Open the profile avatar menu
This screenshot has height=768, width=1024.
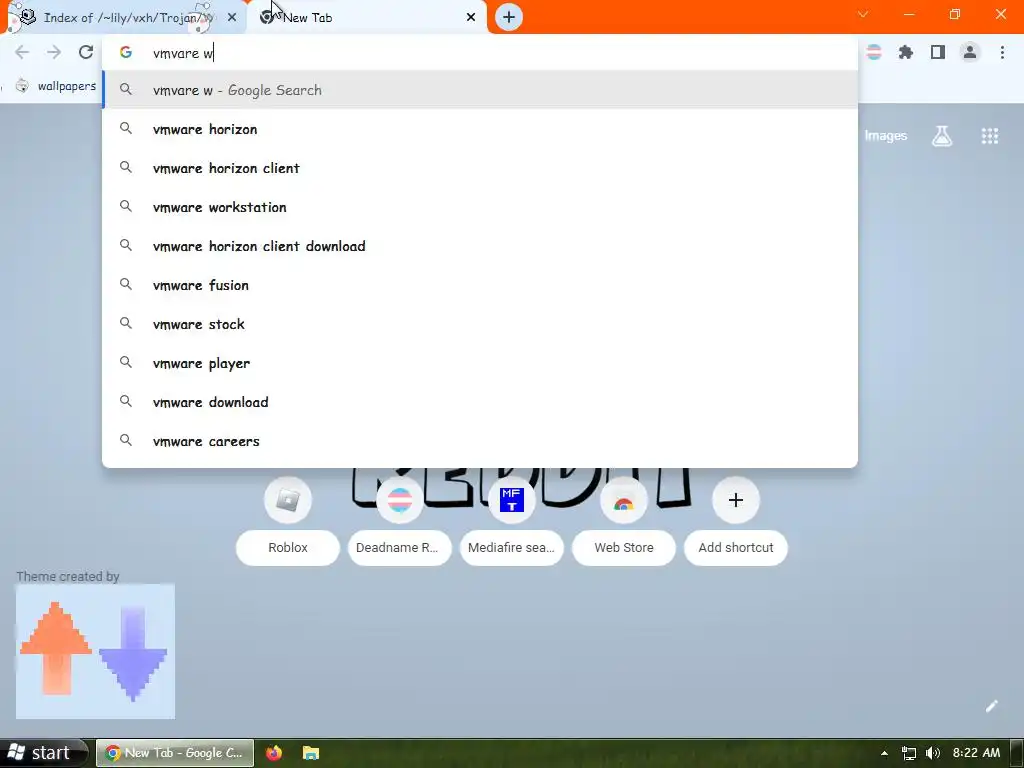[x=970, y=52]
